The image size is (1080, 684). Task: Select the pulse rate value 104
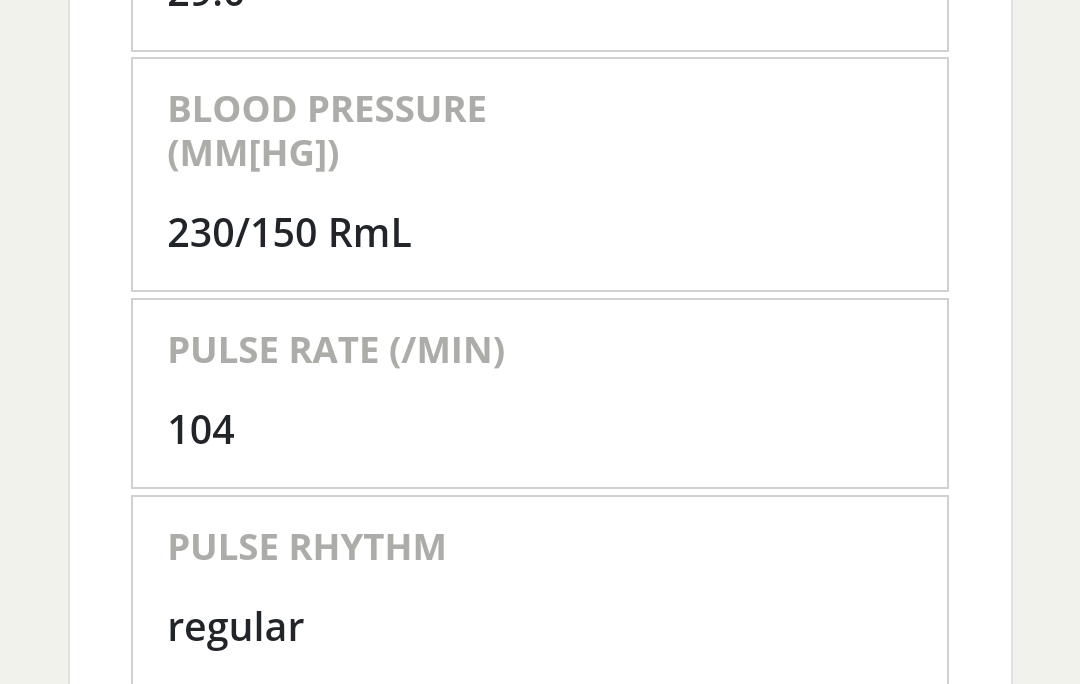201,430
